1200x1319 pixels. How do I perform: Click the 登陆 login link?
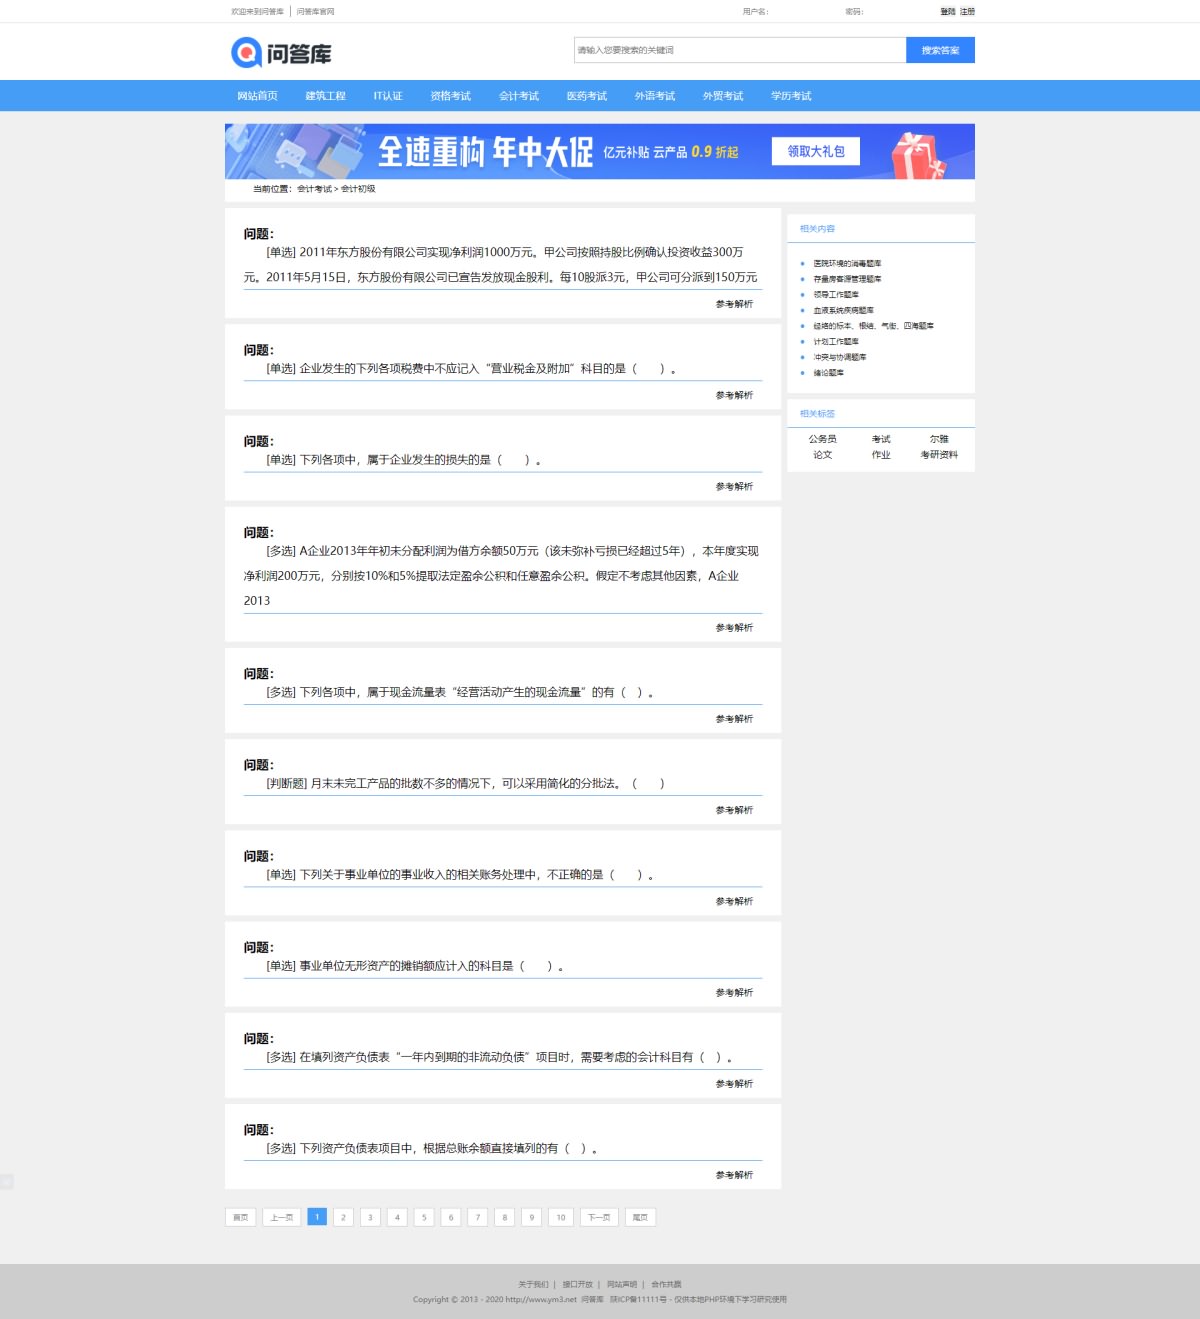tap(947, 12)
